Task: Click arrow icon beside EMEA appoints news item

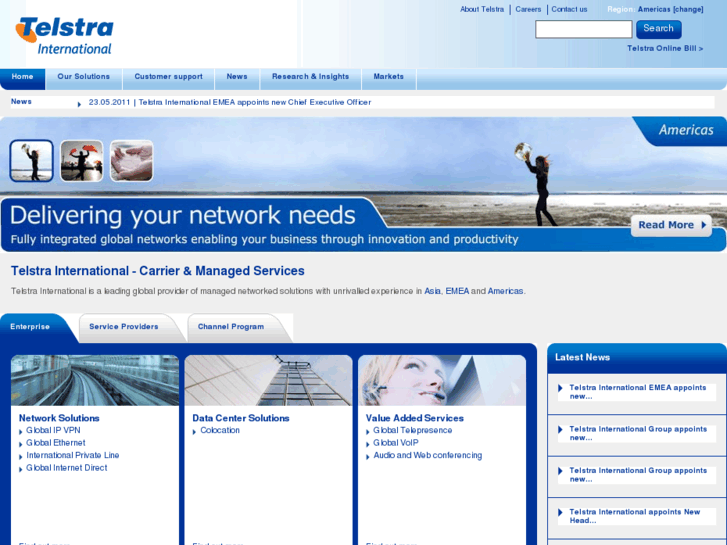Action: click(560, 388)
